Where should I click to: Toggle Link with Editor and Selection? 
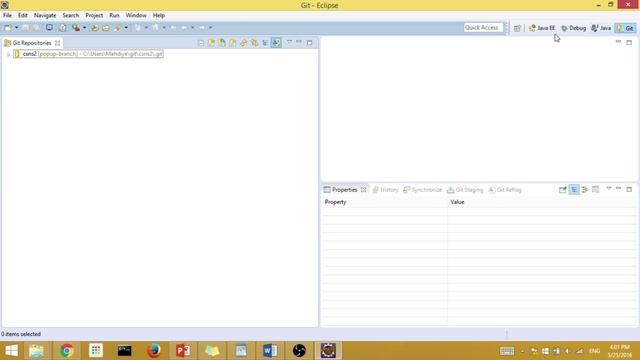point(254,43)
